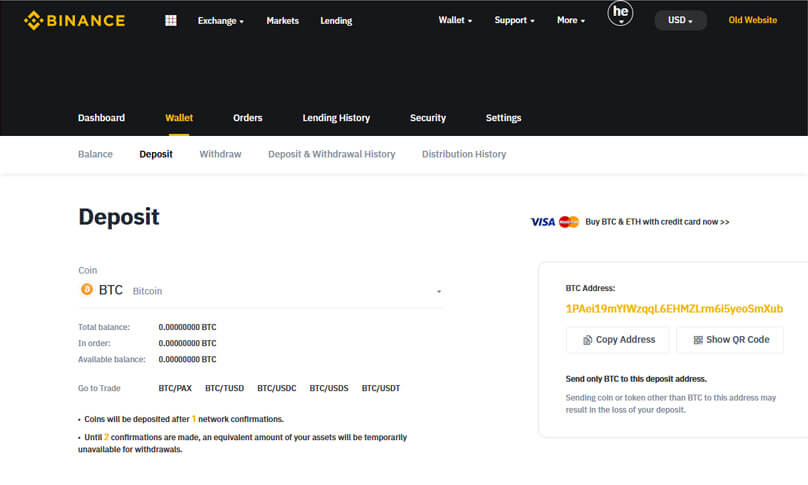Click the Copy Address button
The height and width of the screenshot is (485, 808).
[x=617, y=340]
